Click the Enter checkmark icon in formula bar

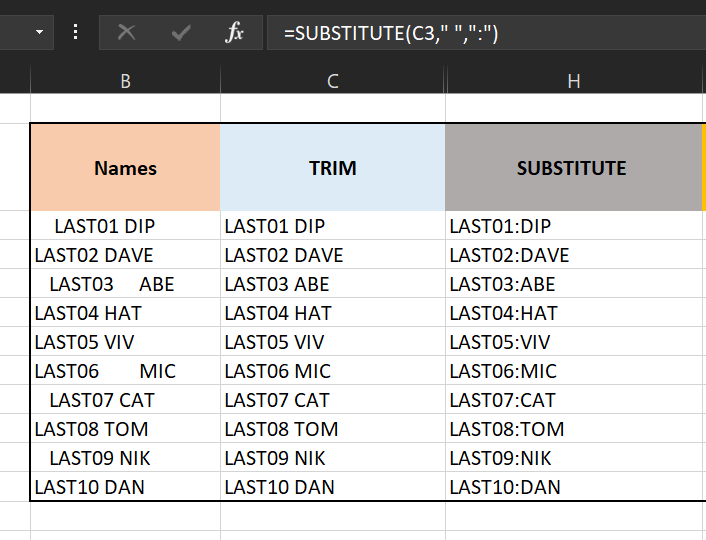181,33
